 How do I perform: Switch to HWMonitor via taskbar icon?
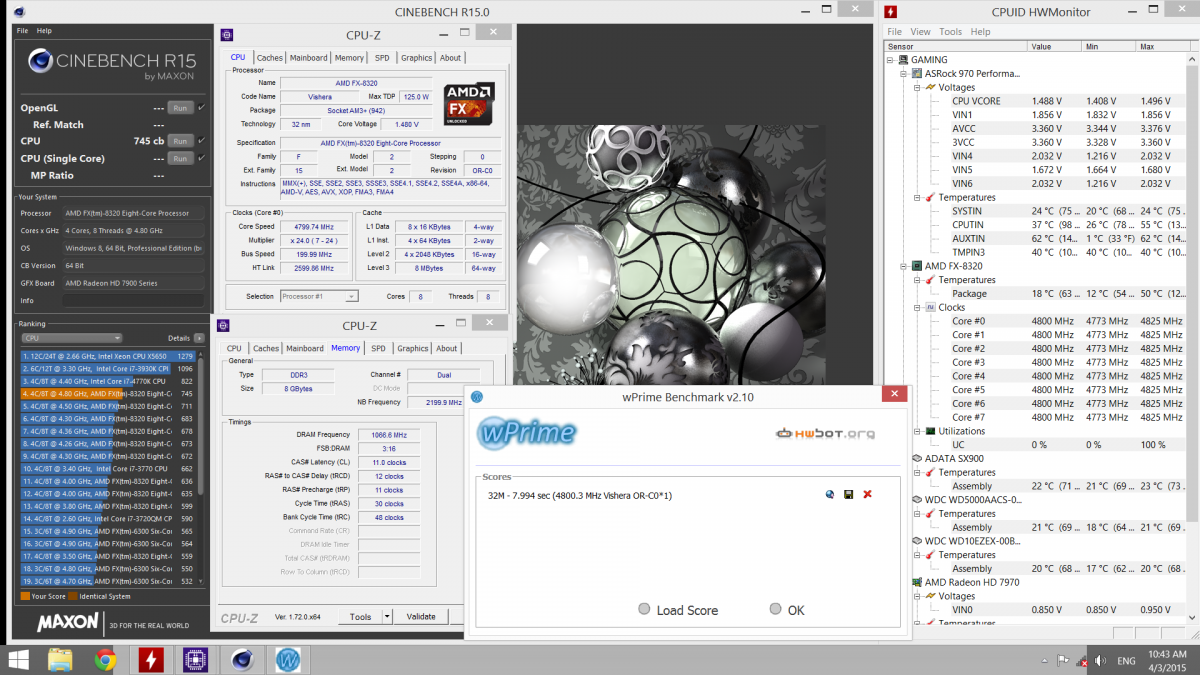pyautogui.click(x=150, y=659)
